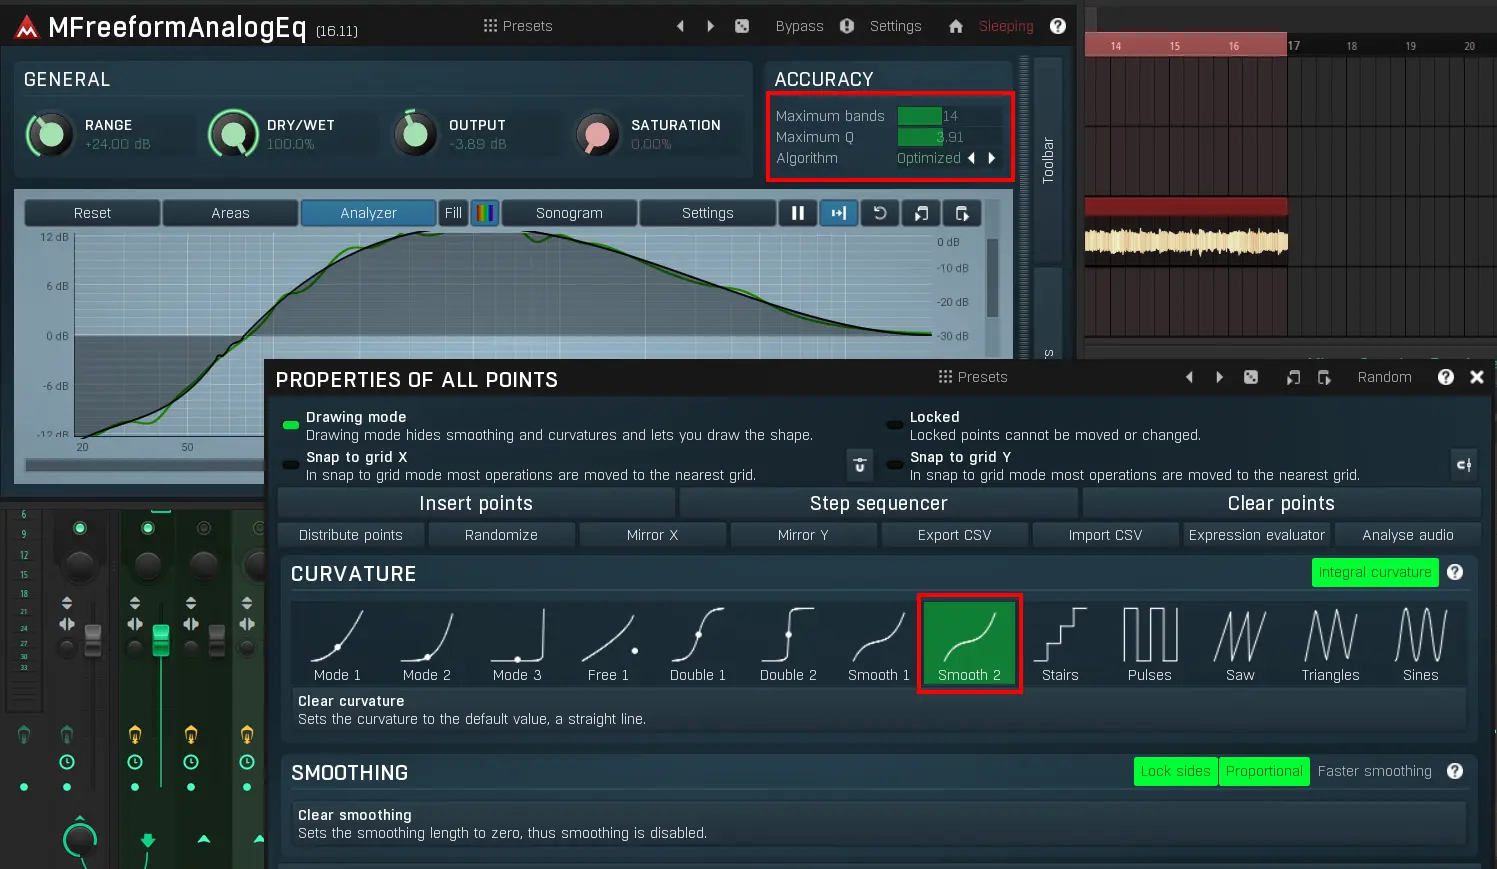Open the Areas tab
Viewport: 1497px width, 869px height.
(x=230, y=213)
